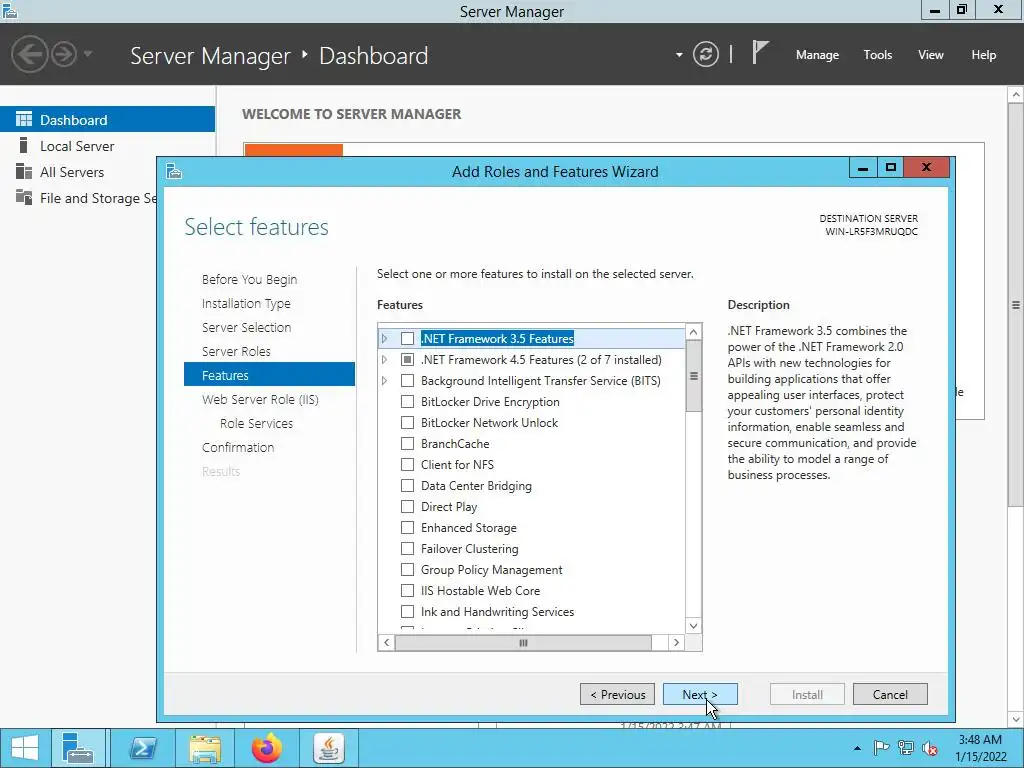Select Dashboard in the left navigation pane

click(107, 120)
